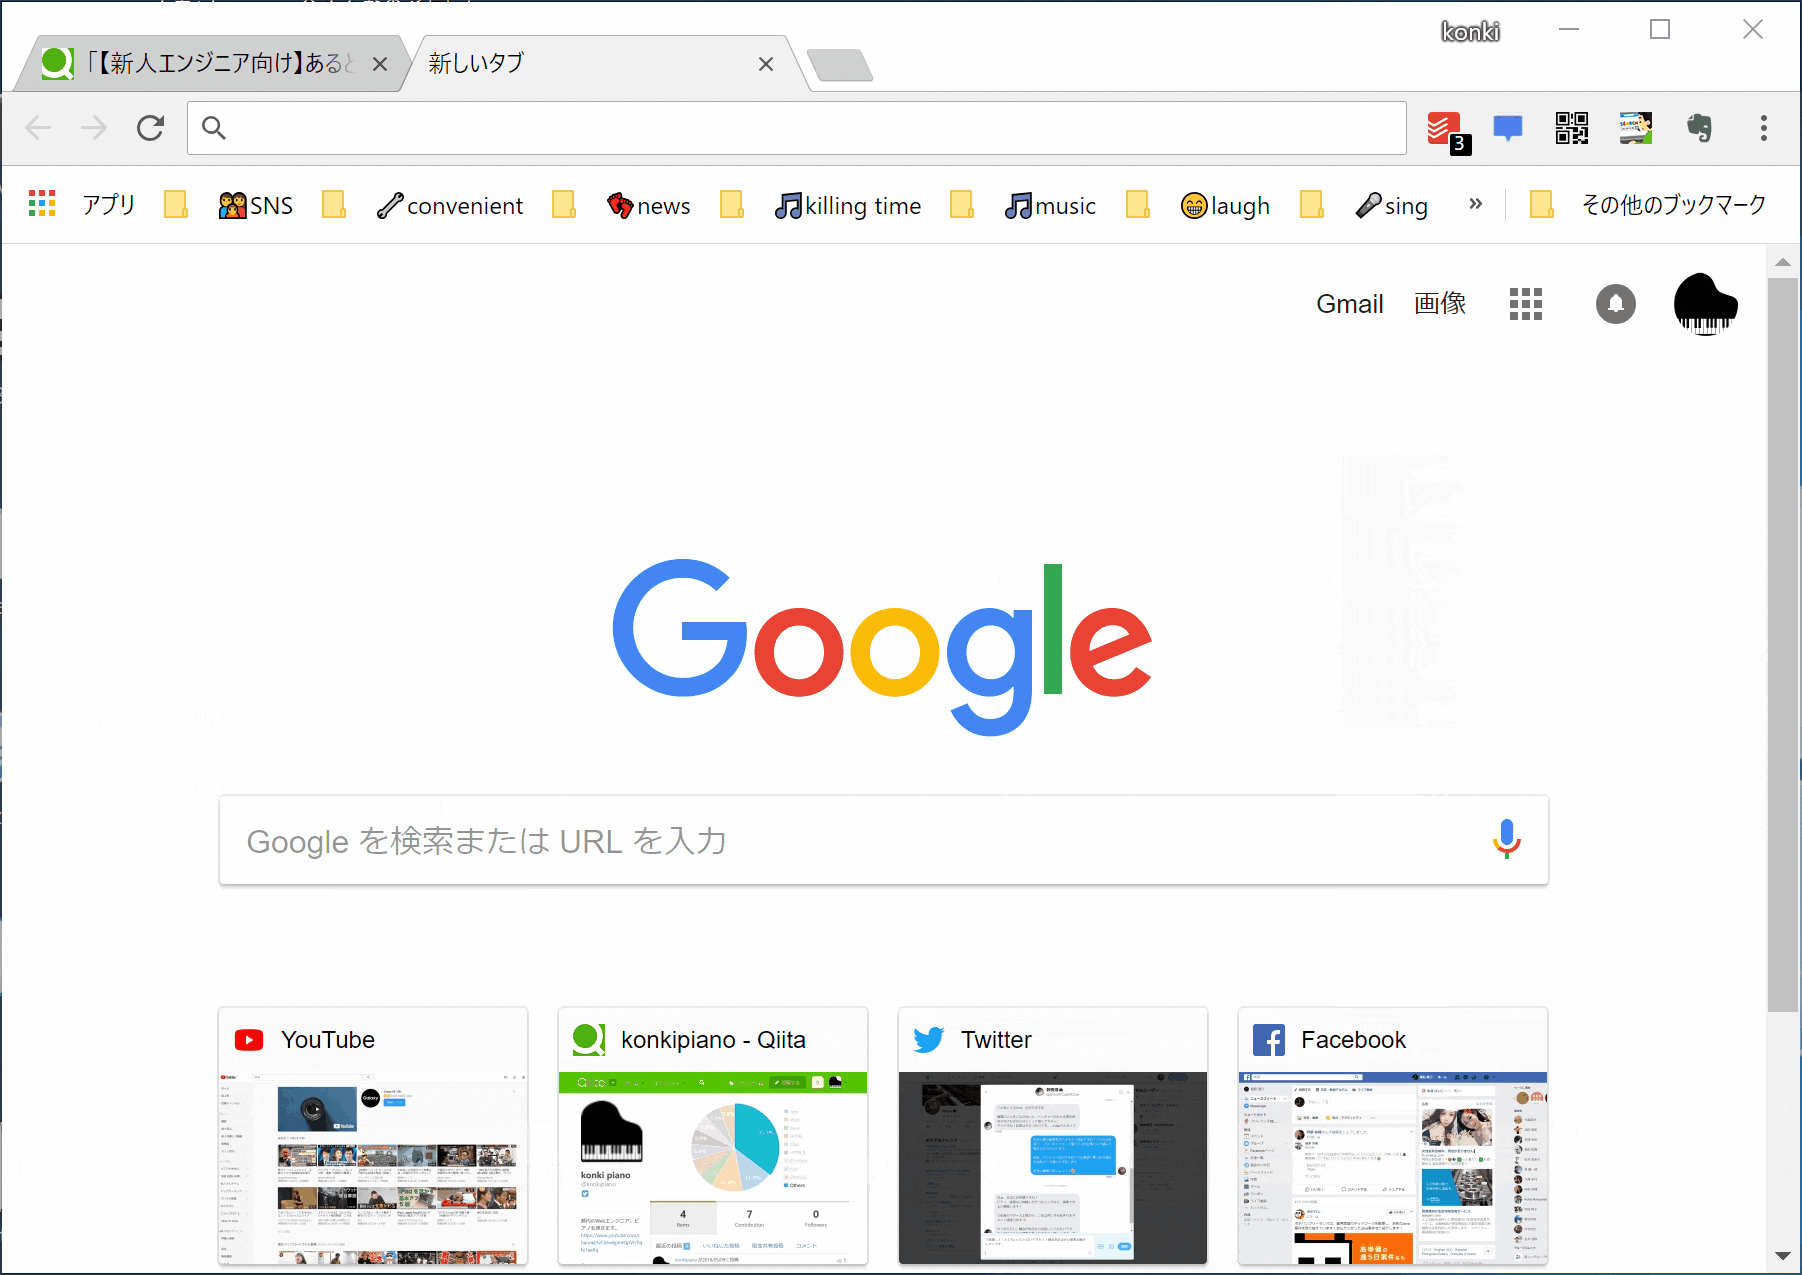Viewport: 1802px width, 1275px height.
Task: Open the 画像 images link
Action: (1440, 304)
